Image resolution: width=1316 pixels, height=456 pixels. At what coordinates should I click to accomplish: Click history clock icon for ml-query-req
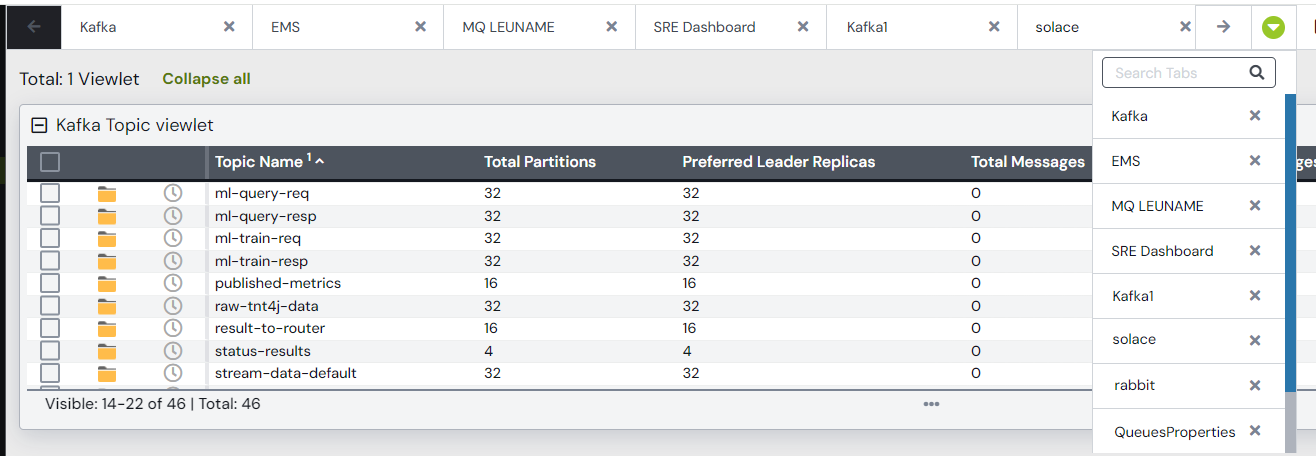coord(173,192)
